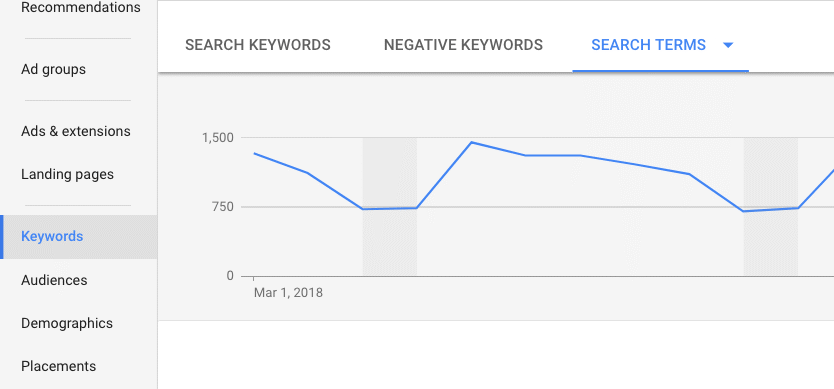Select the Search Terms tab
This screenshot has height=389, width=834.
[x=648, y=45]
